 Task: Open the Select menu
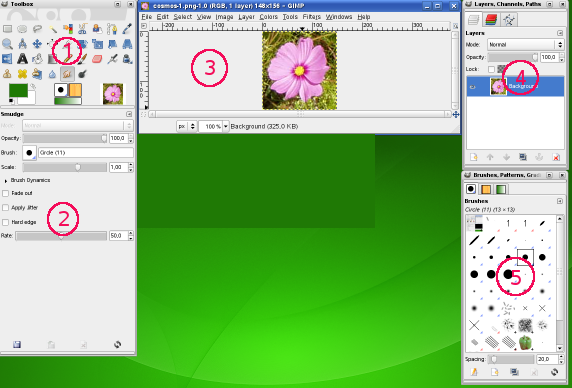point(183,17)
